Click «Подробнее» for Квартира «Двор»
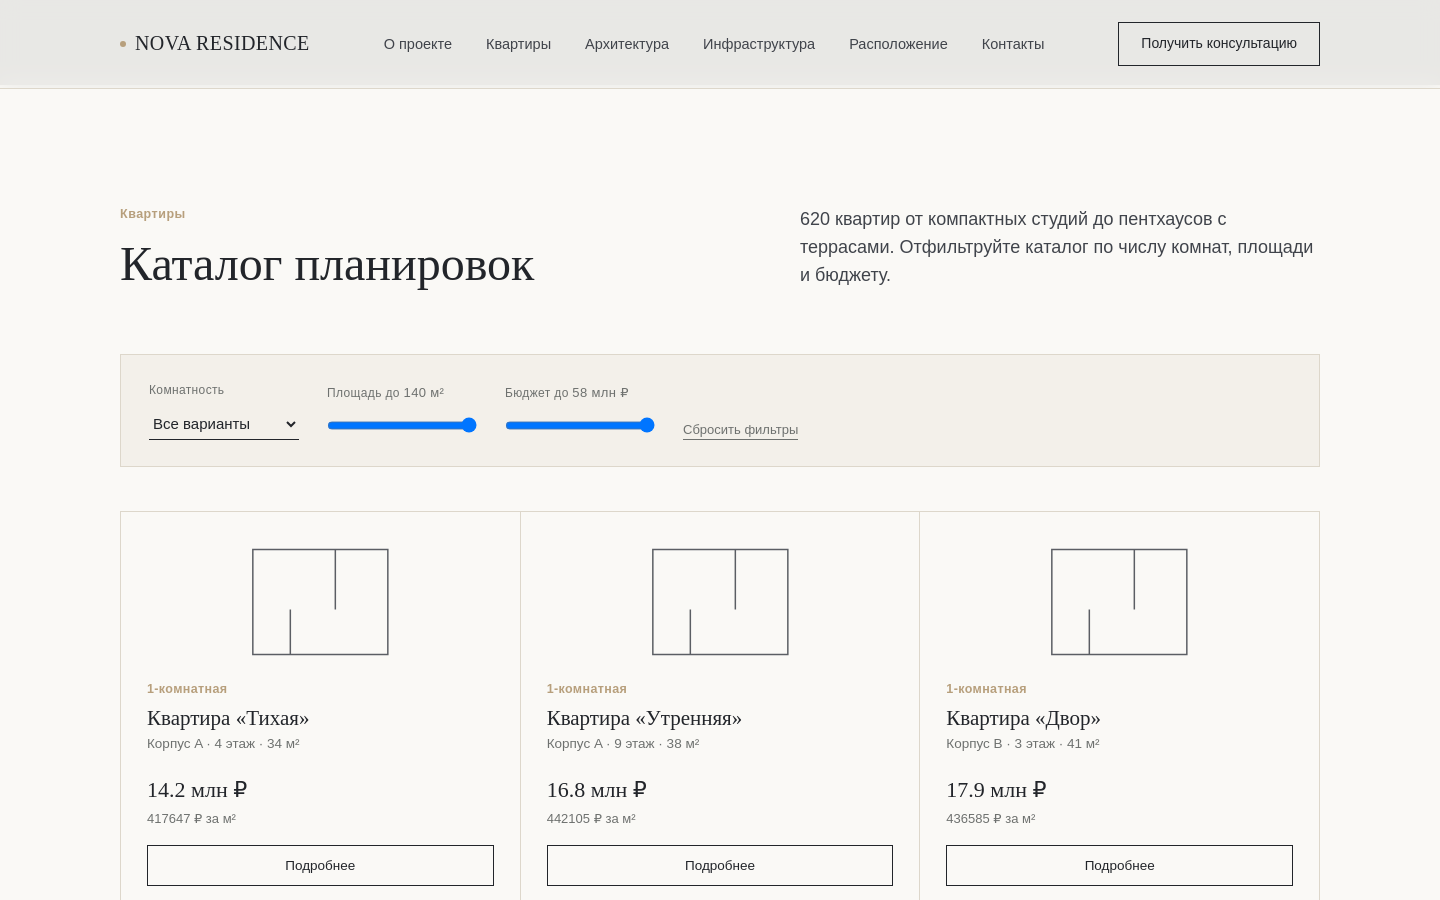This screenshot has height=900, width=1440. click(x=1119, y=866)
